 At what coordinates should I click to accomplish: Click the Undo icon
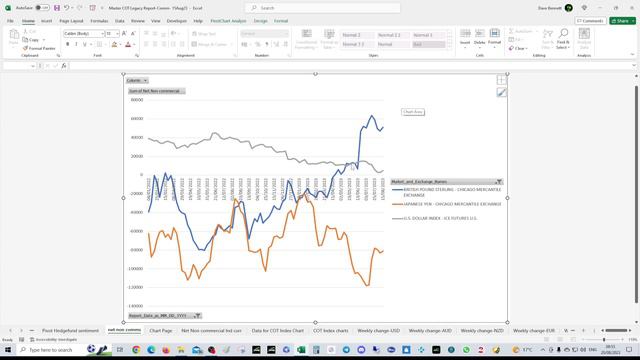tap(66, 8)
